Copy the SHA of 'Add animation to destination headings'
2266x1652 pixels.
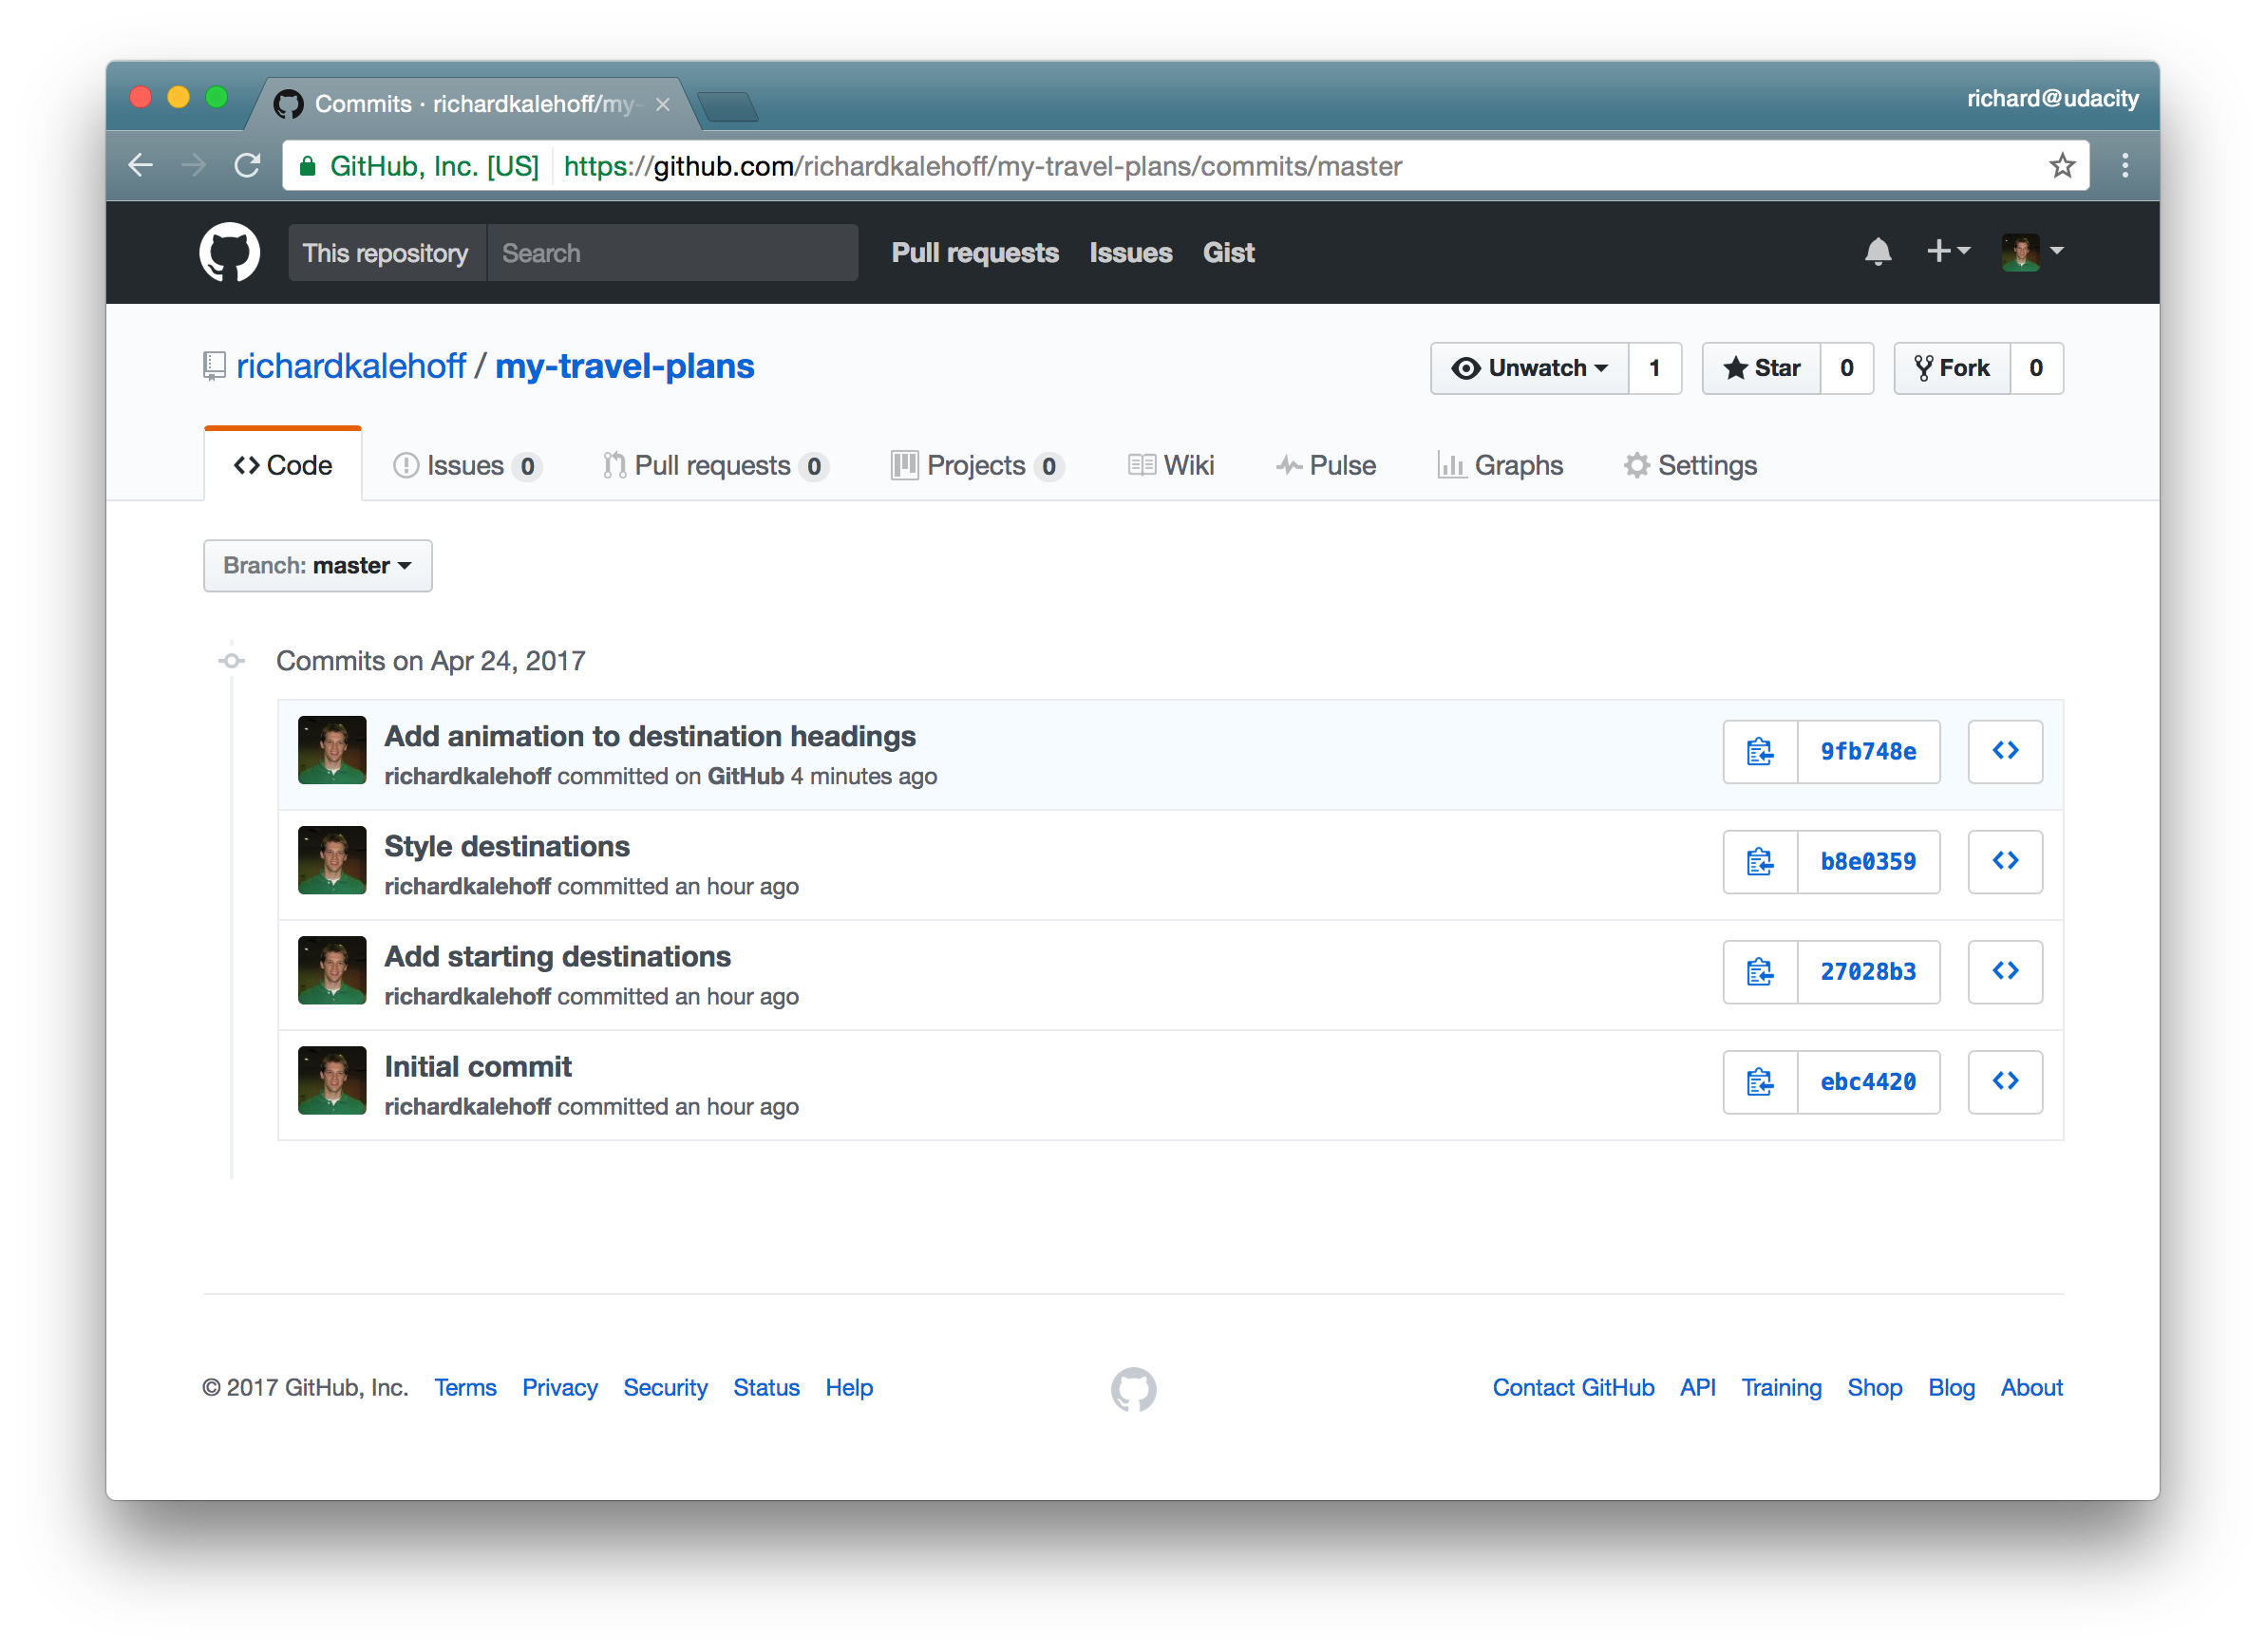pyautogui.click(x=1759, y=751)
